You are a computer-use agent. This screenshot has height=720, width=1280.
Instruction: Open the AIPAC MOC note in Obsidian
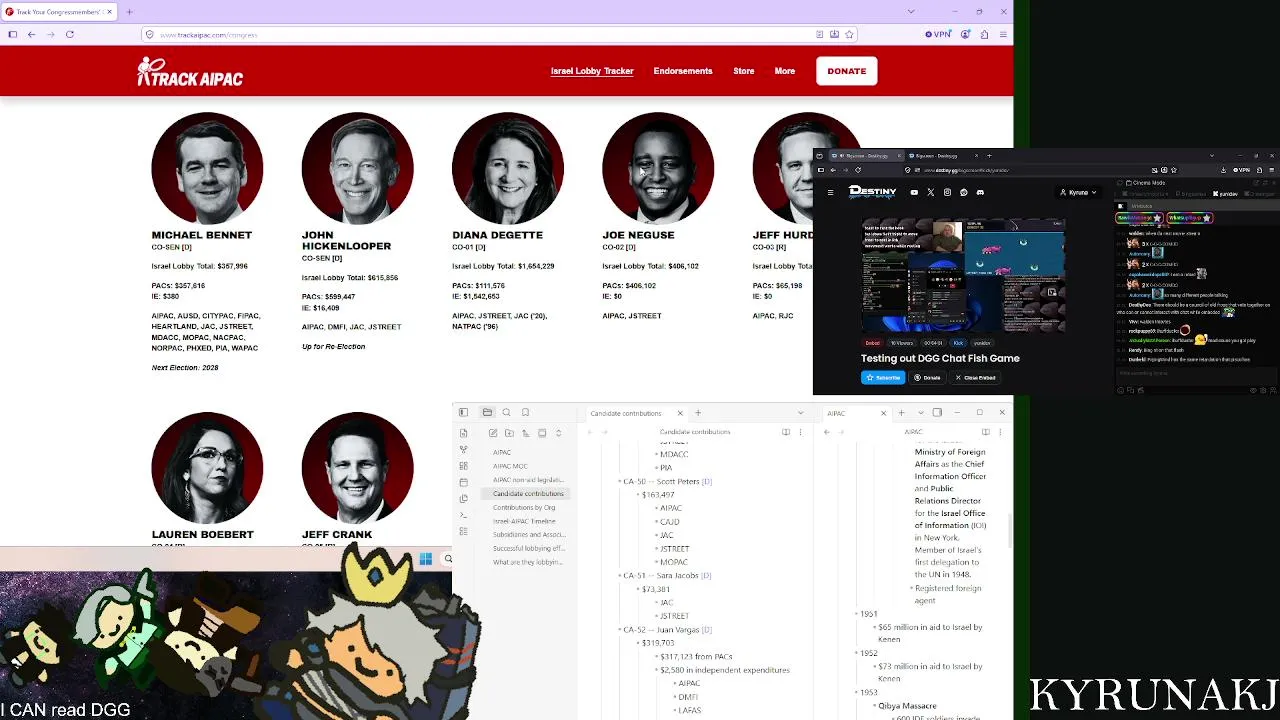[510, 466]
